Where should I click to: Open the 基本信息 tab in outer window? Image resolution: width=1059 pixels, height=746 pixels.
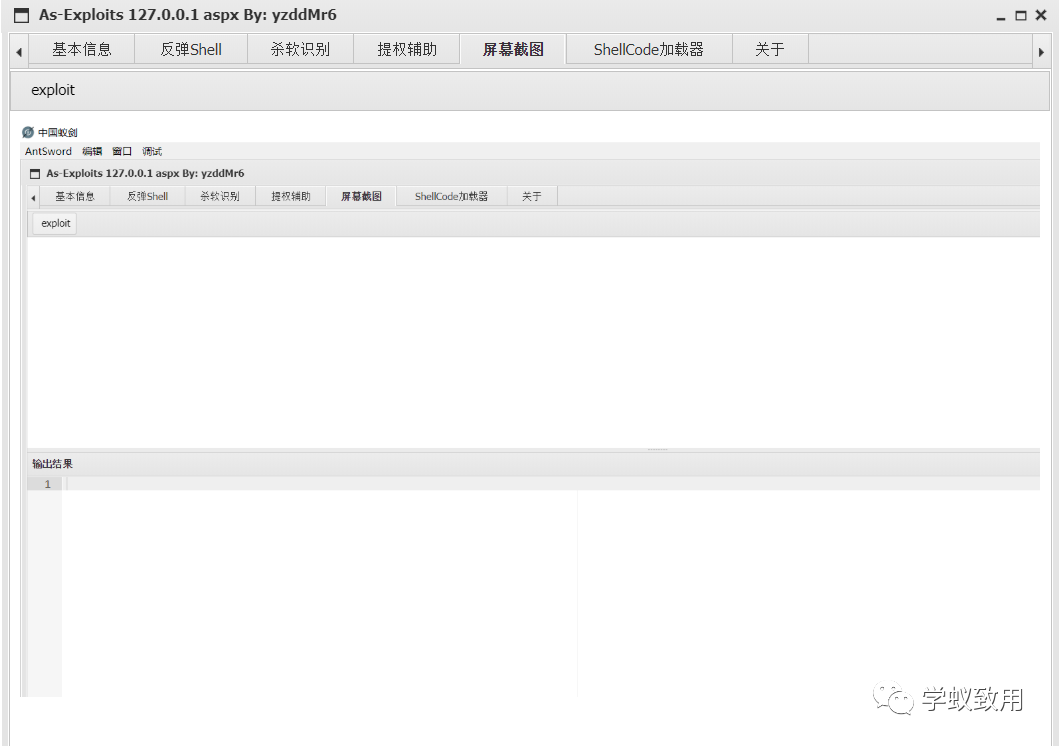[x=82, y=49]
